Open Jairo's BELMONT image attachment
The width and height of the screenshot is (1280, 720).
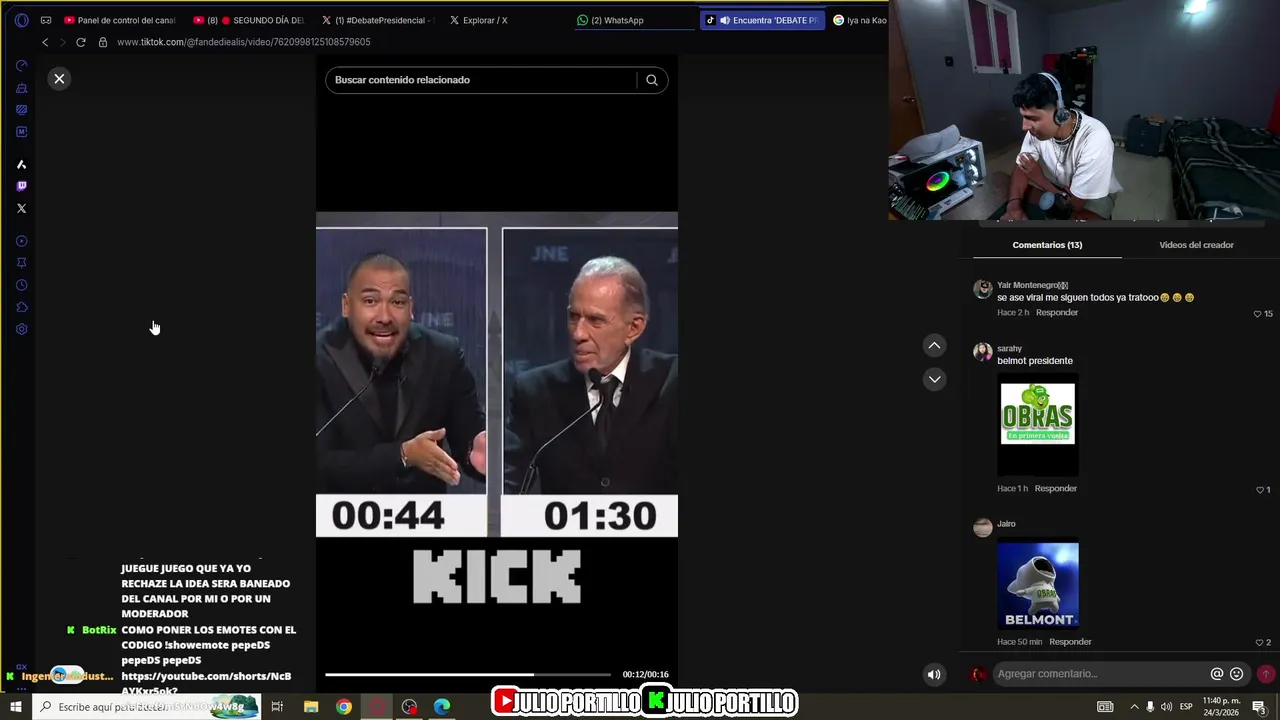click(x=1038, y=585)
